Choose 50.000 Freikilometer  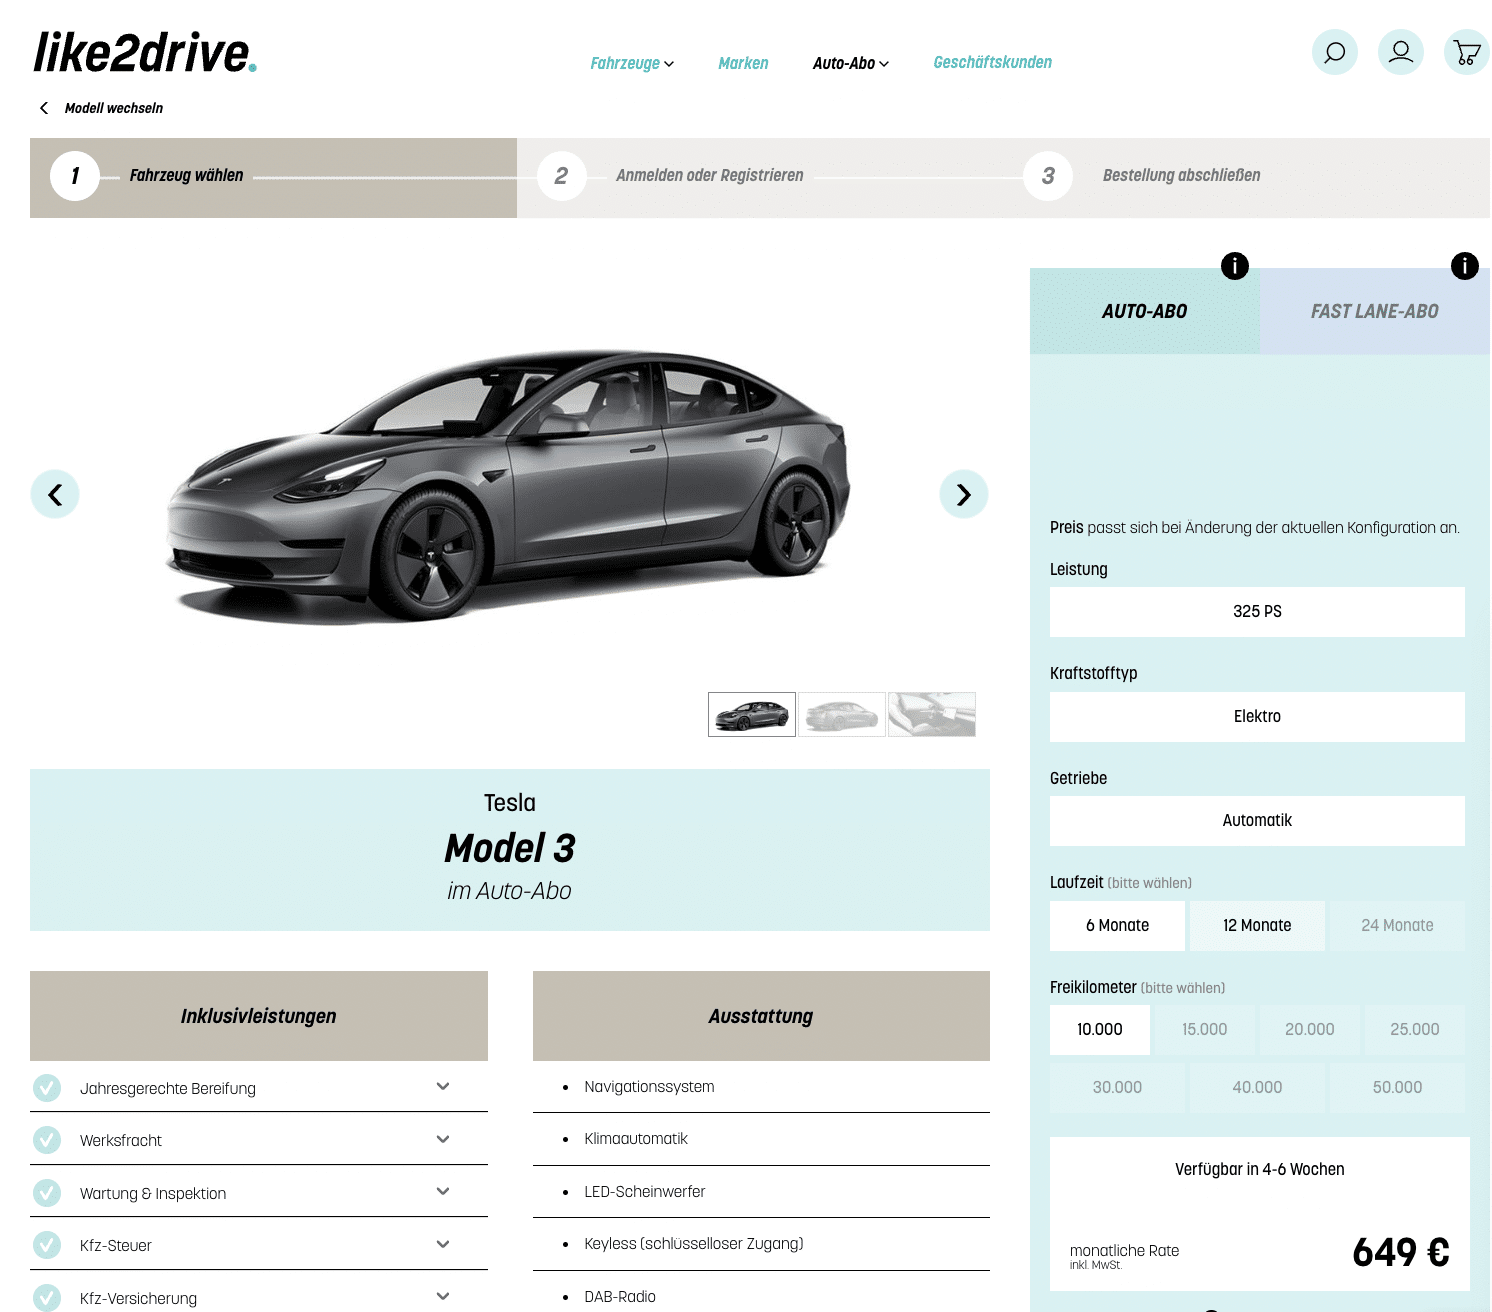(1397, 1088)
